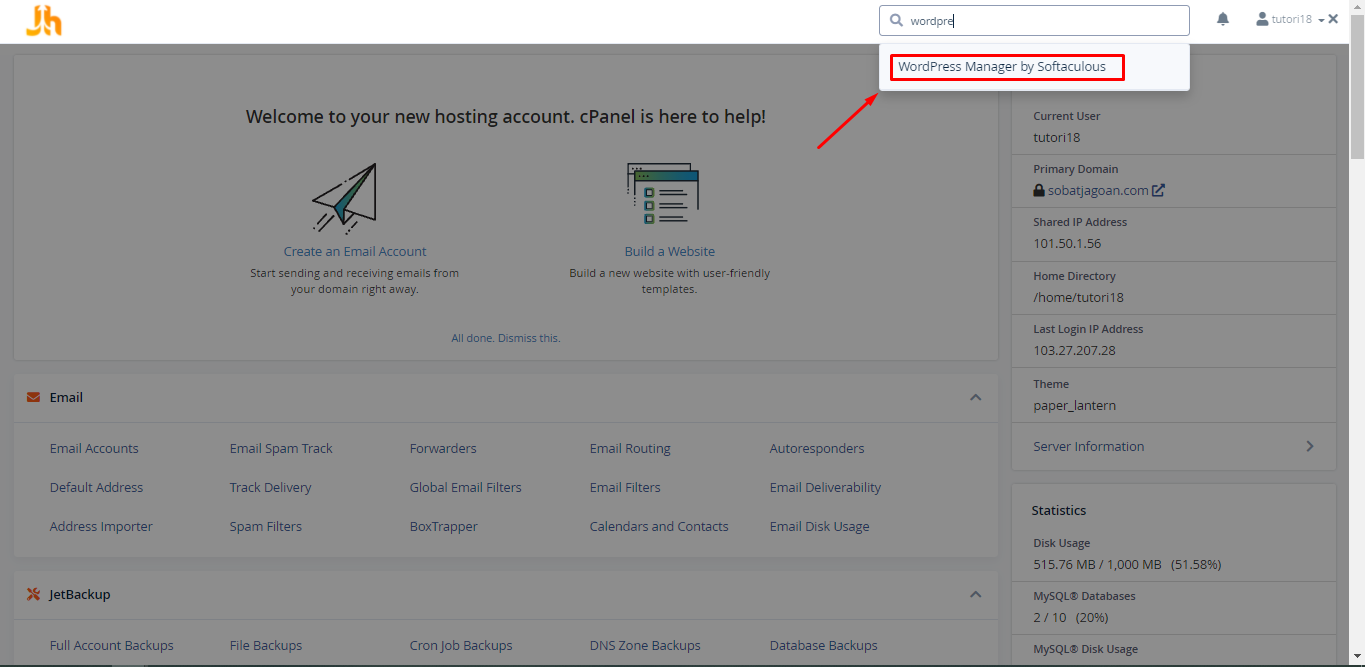Image resolution: width=1365 pixels, height=667 pixels.
Task: Click the Build a Website illustration icon
Action: pyautogui.click(x=663, y=194)
